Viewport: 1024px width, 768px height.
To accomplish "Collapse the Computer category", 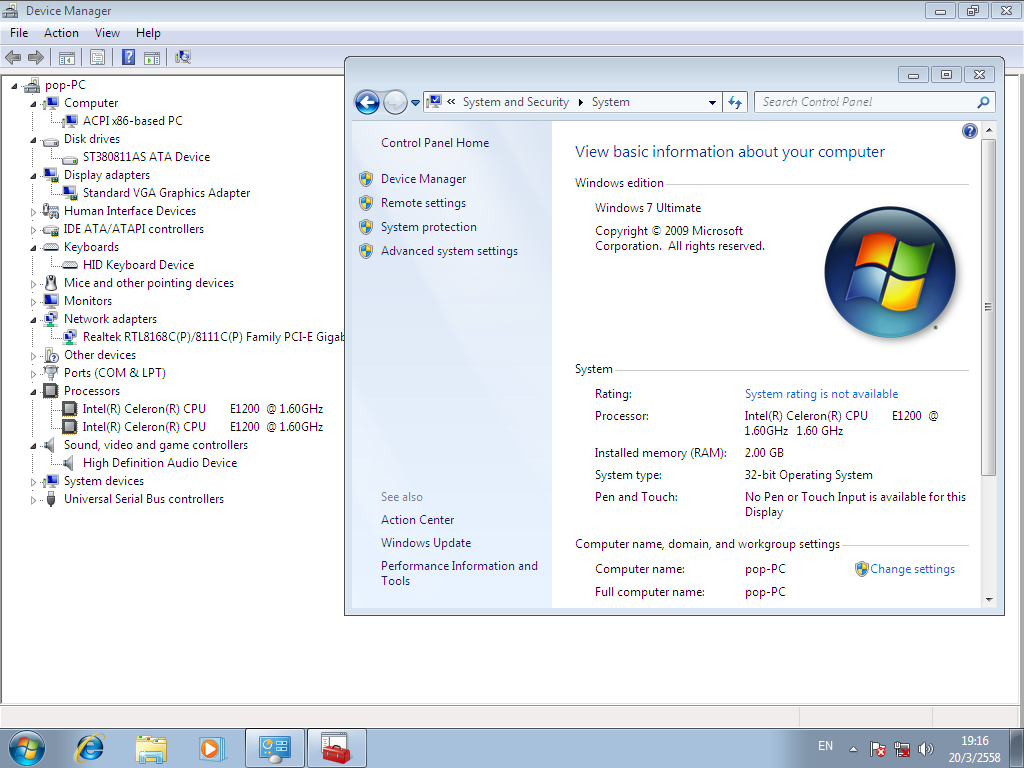I will click(33, 104).
